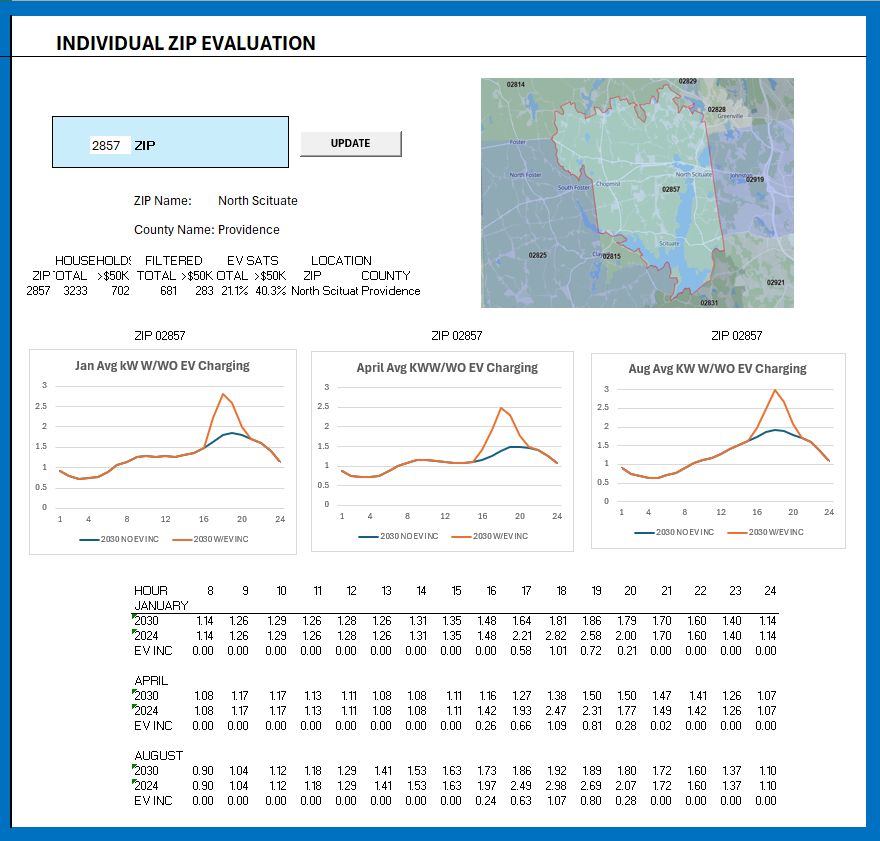Screen dimensions: 880x841
Task: Select April 2024 value 2.47
Action: tap(556, 711)
